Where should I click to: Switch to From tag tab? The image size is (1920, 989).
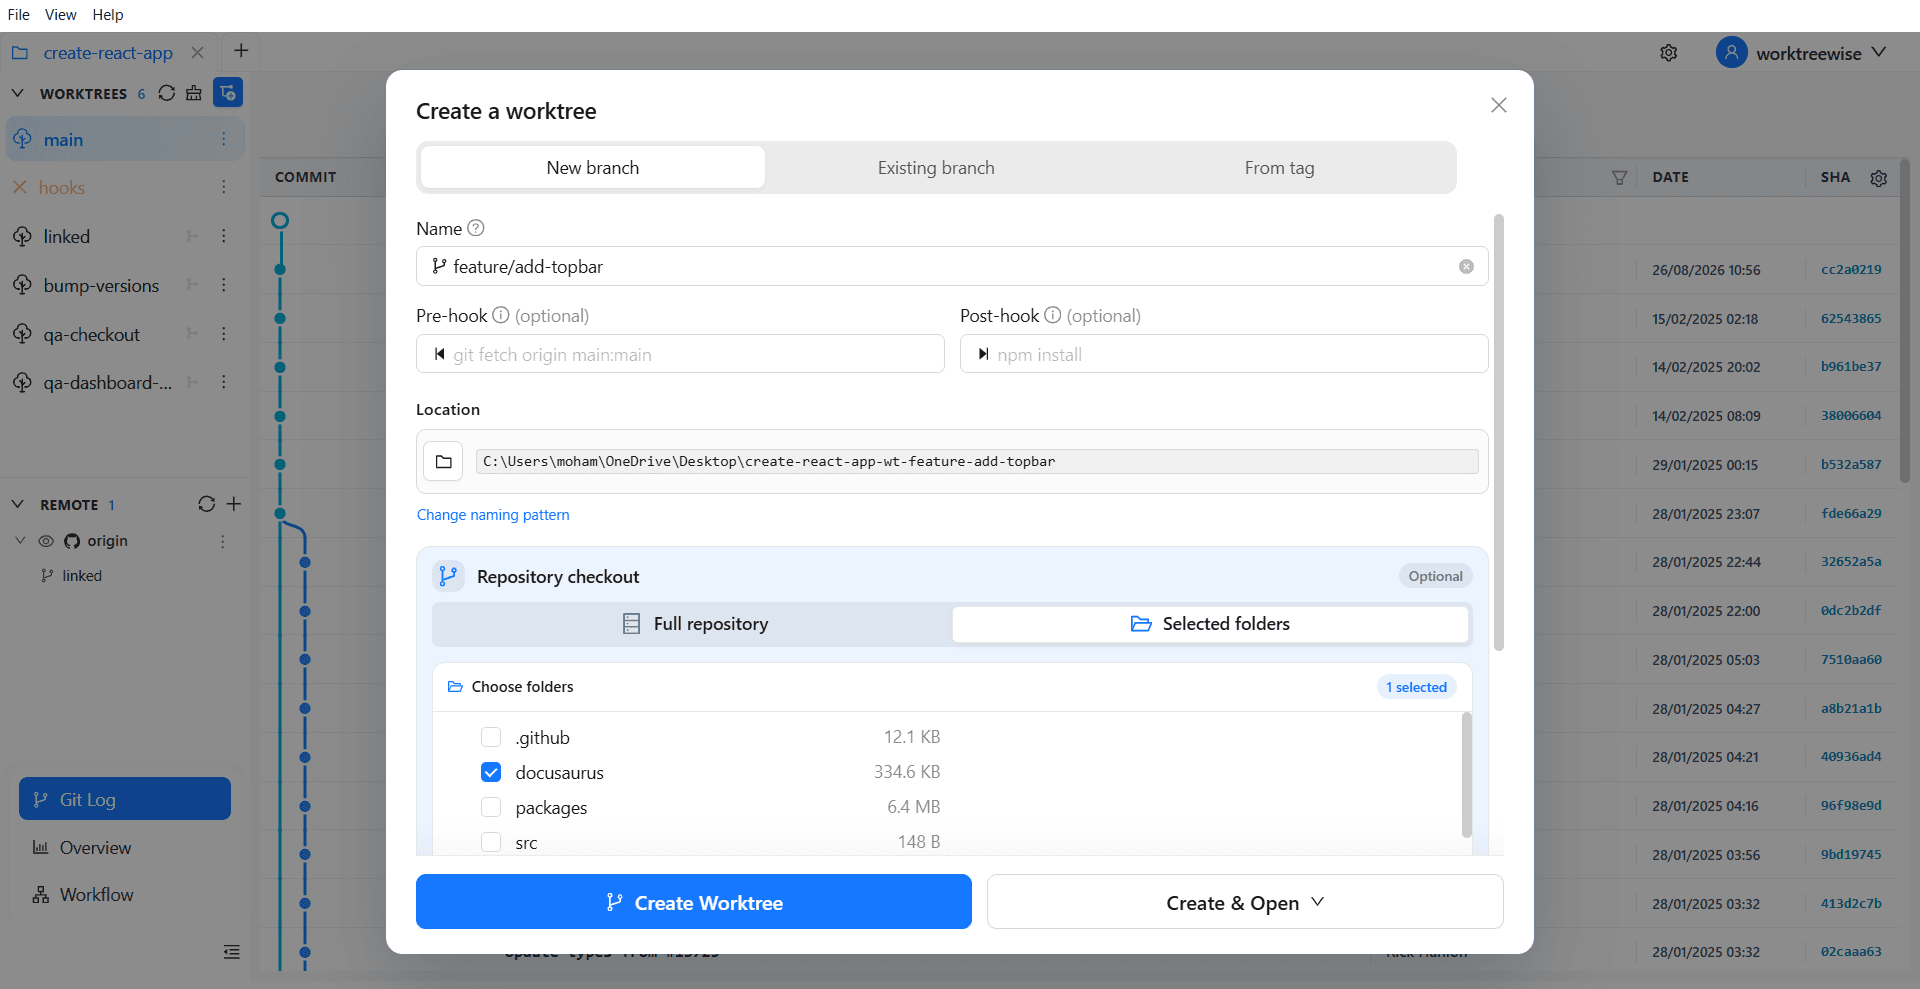(x=1279, y=168)
